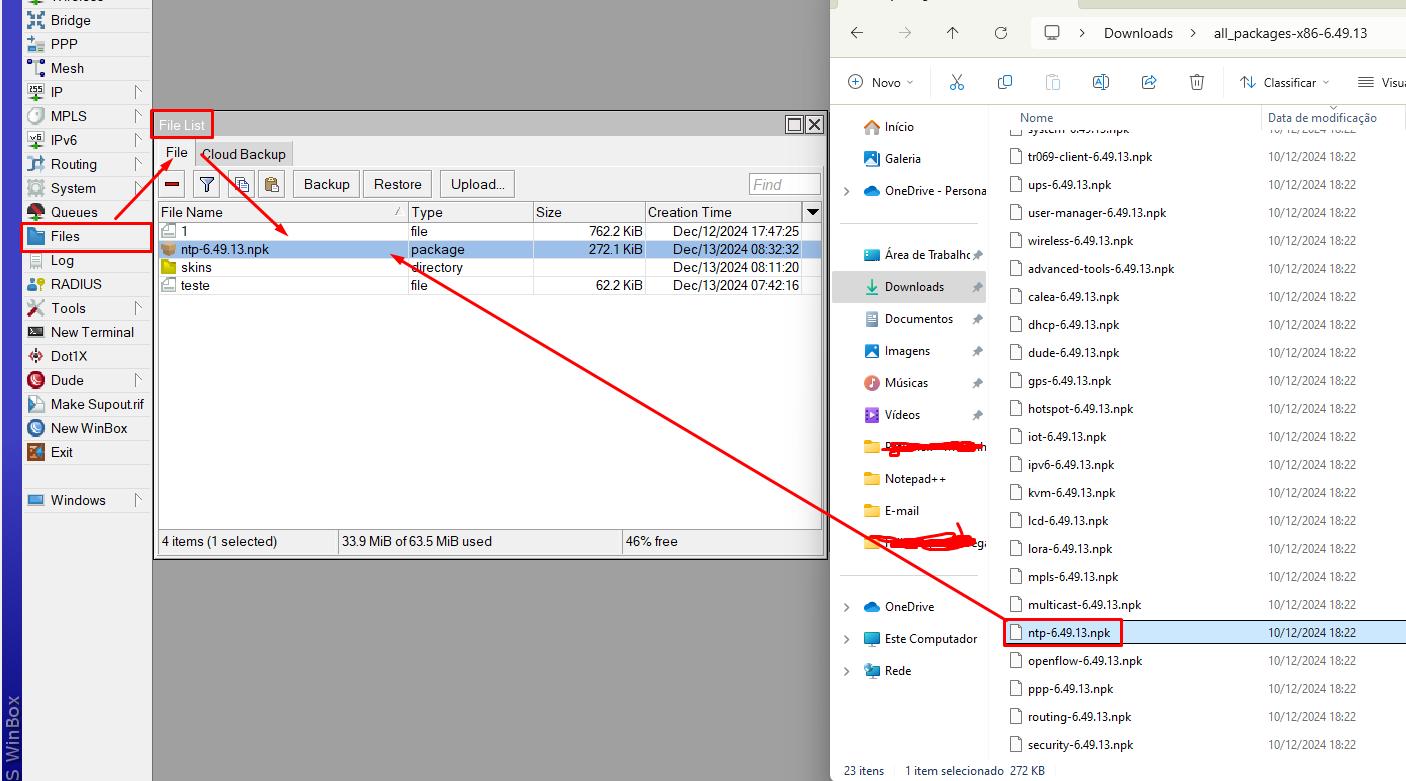Open the Novo dropdown menu
Screen dimensions: 1406x781
[880, 82]
